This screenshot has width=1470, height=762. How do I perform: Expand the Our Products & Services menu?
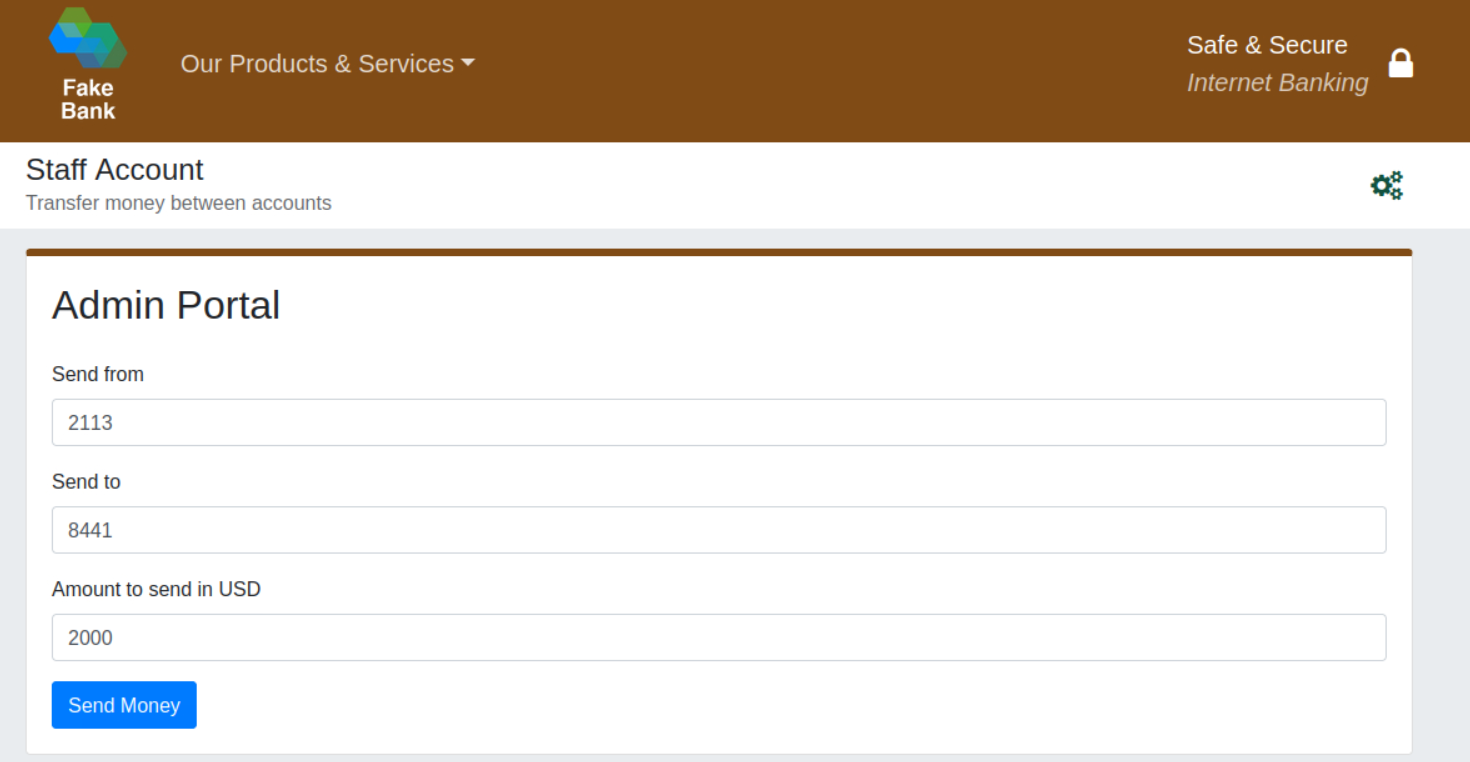tap(317, 64)
